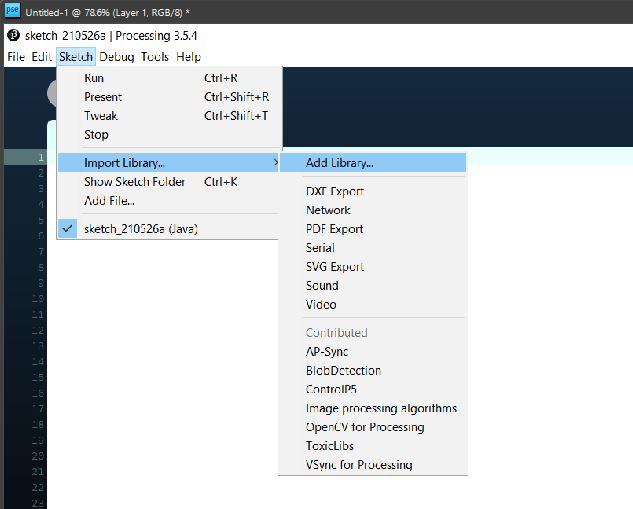Import the AP-Sync library
The width and height of the screenshot is (633, 509).
(x=373, y=352)
